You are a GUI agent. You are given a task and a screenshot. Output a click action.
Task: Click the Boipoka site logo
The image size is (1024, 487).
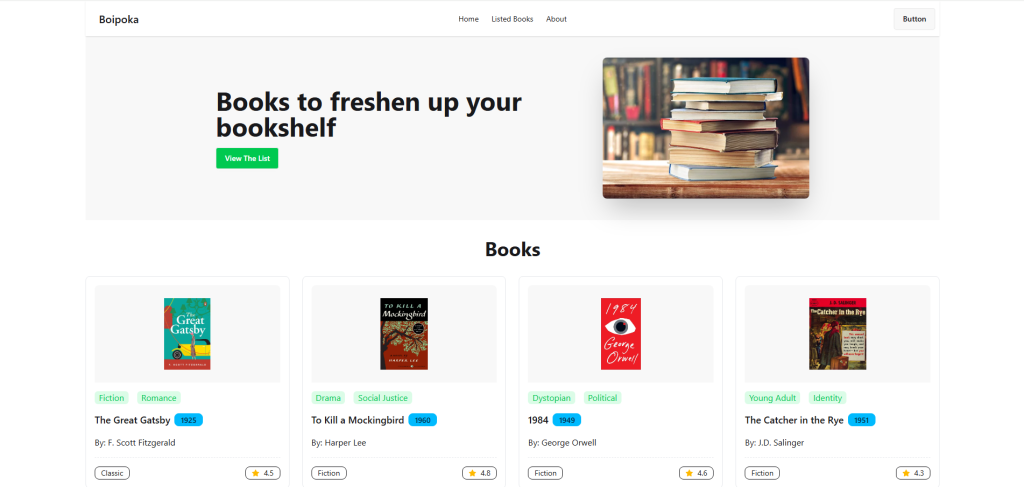click(119, 19)
